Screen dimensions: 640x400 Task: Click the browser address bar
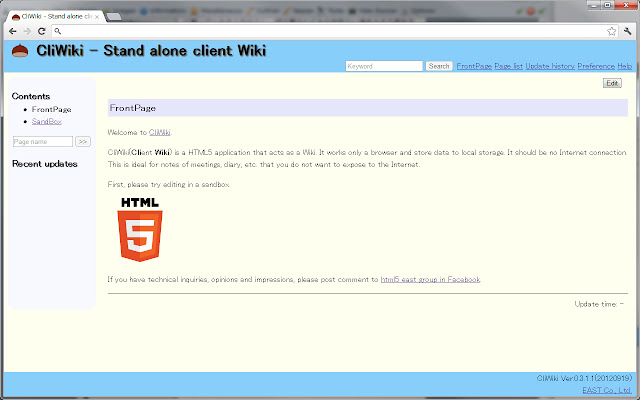click(333, 31)
